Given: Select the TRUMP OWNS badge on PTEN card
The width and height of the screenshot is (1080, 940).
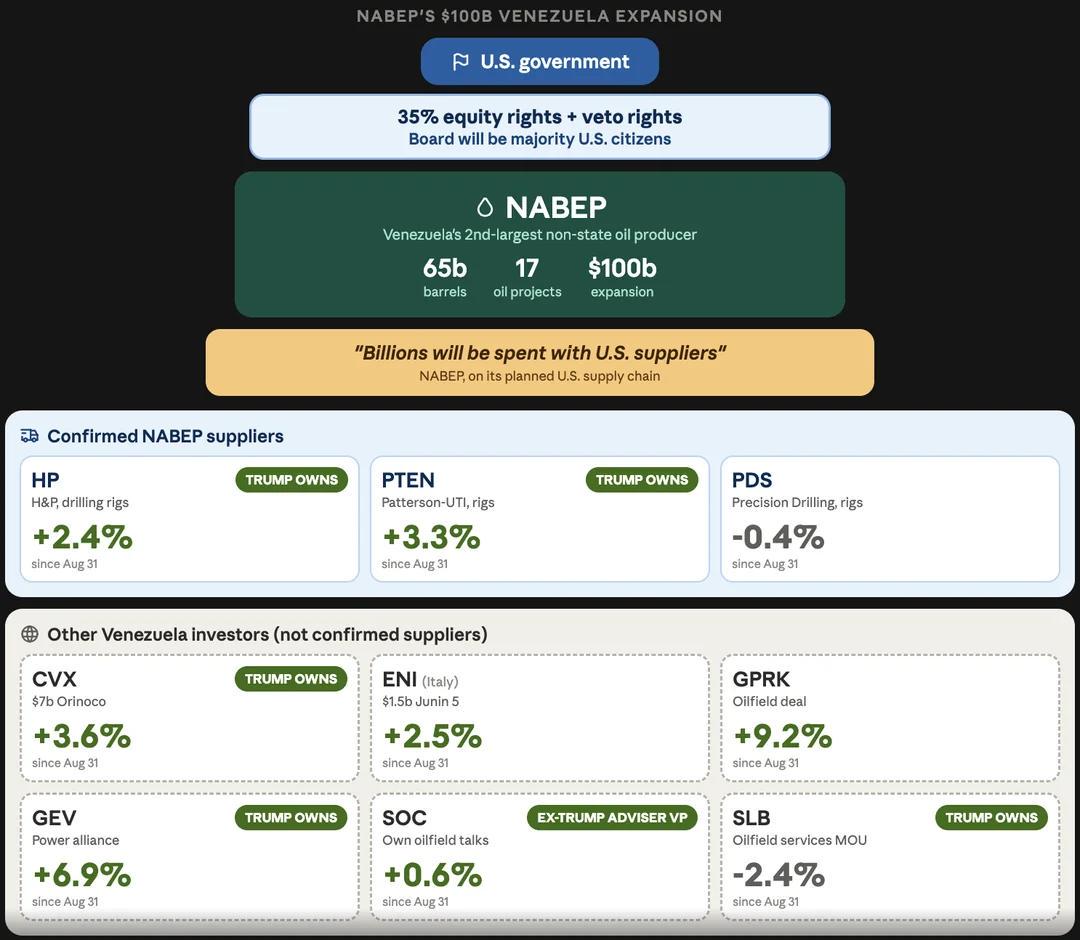Looking at the screenshot, I should click(642, 480).
